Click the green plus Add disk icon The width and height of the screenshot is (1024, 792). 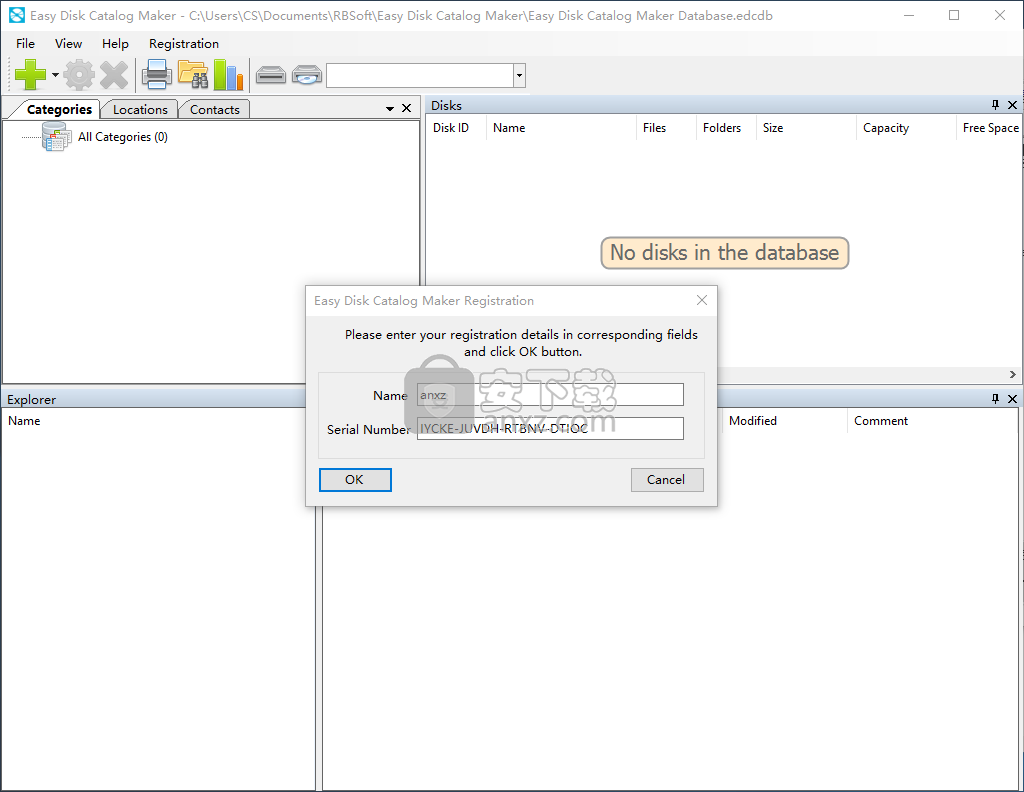(x=30, y=75)
